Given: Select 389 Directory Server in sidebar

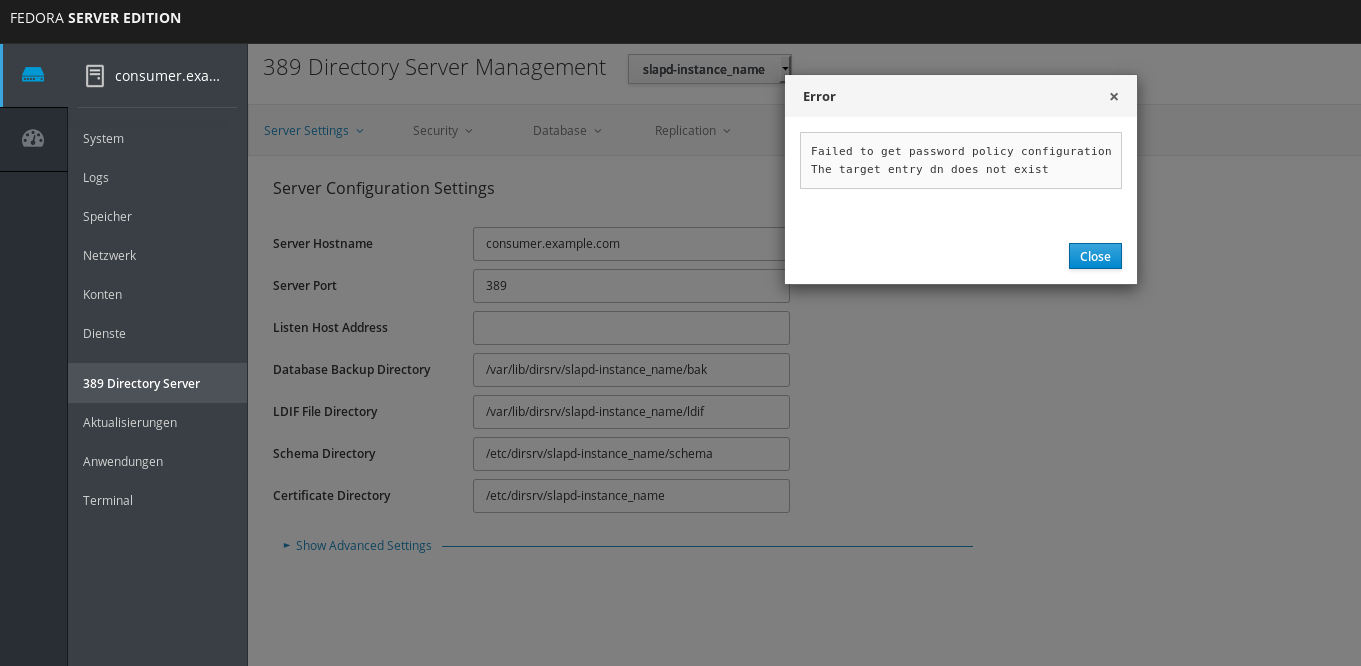Looking at the screenshot, I should tap(157, 383).
